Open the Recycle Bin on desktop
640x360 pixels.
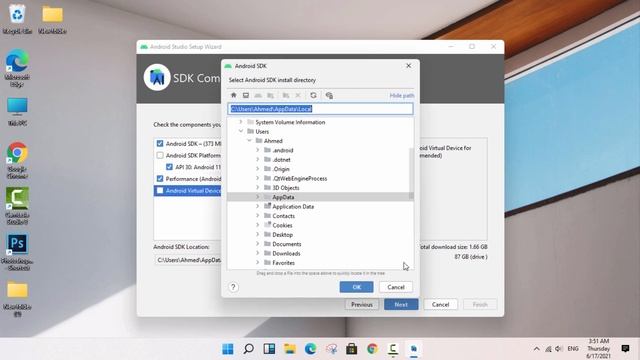[17, 18]
